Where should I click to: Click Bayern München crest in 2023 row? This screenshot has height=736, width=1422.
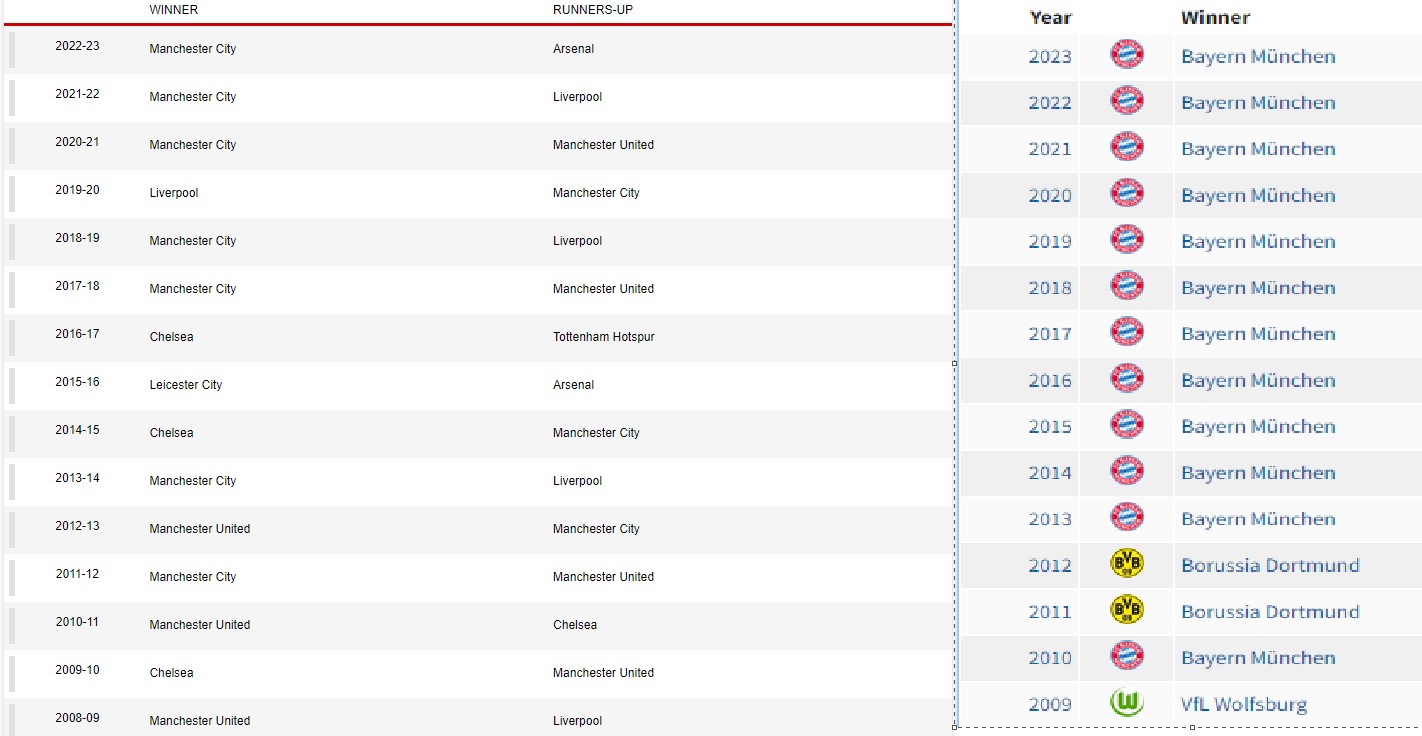(1126, 54)
